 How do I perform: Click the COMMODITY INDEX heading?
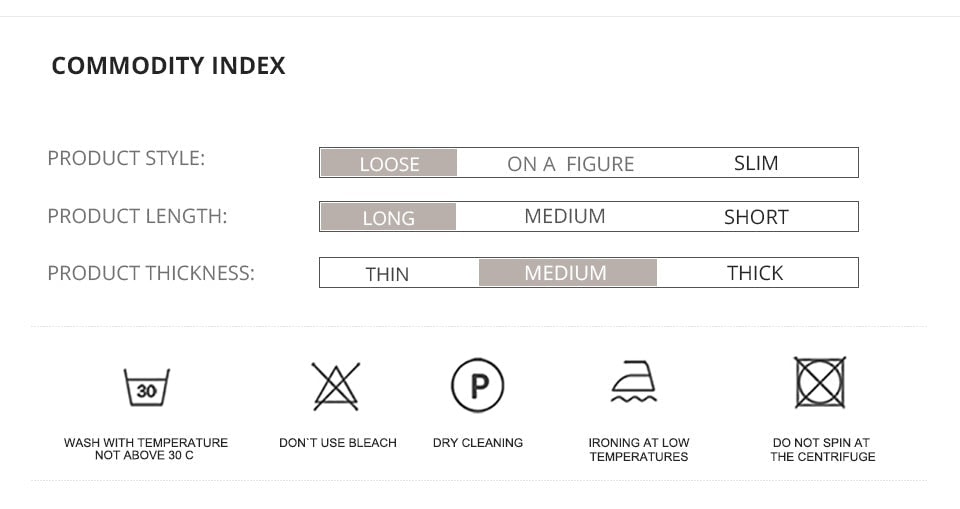[168, 66]
